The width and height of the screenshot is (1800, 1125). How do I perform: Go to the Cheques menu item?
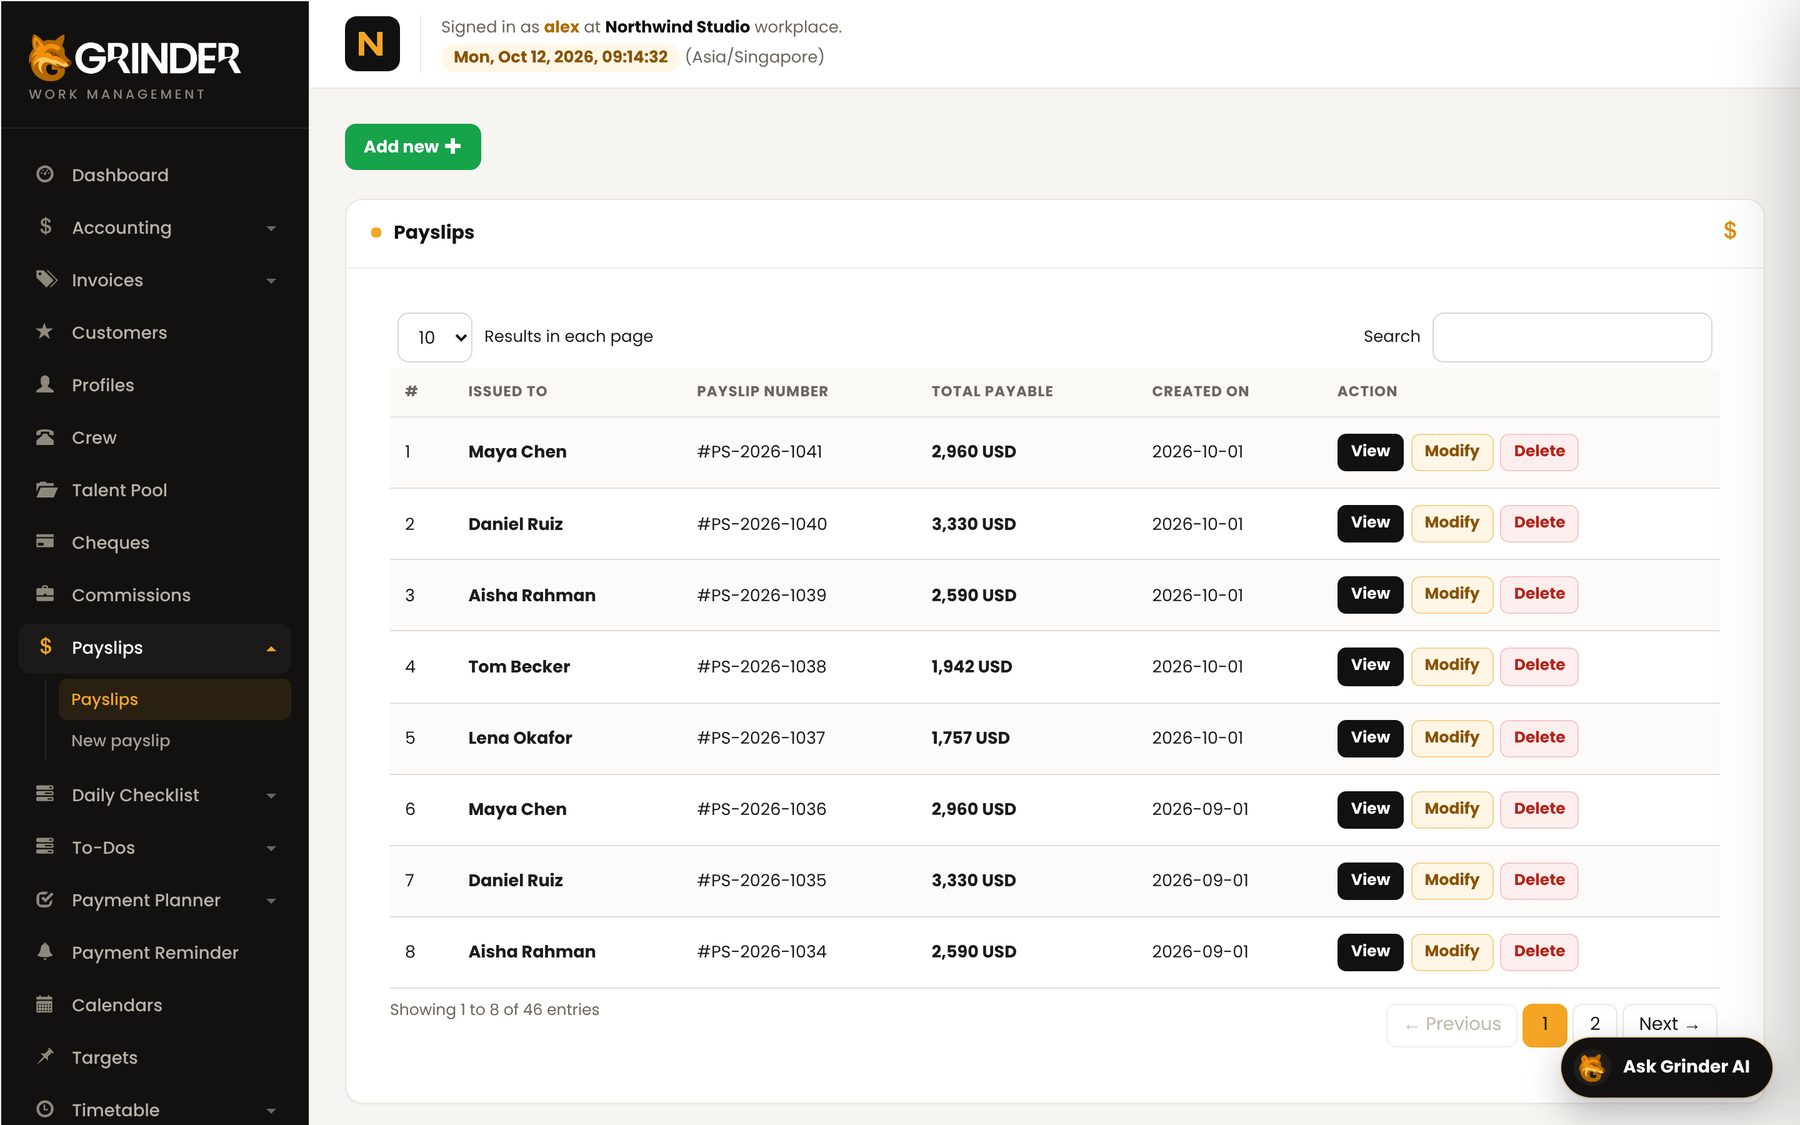click(155, 542)
